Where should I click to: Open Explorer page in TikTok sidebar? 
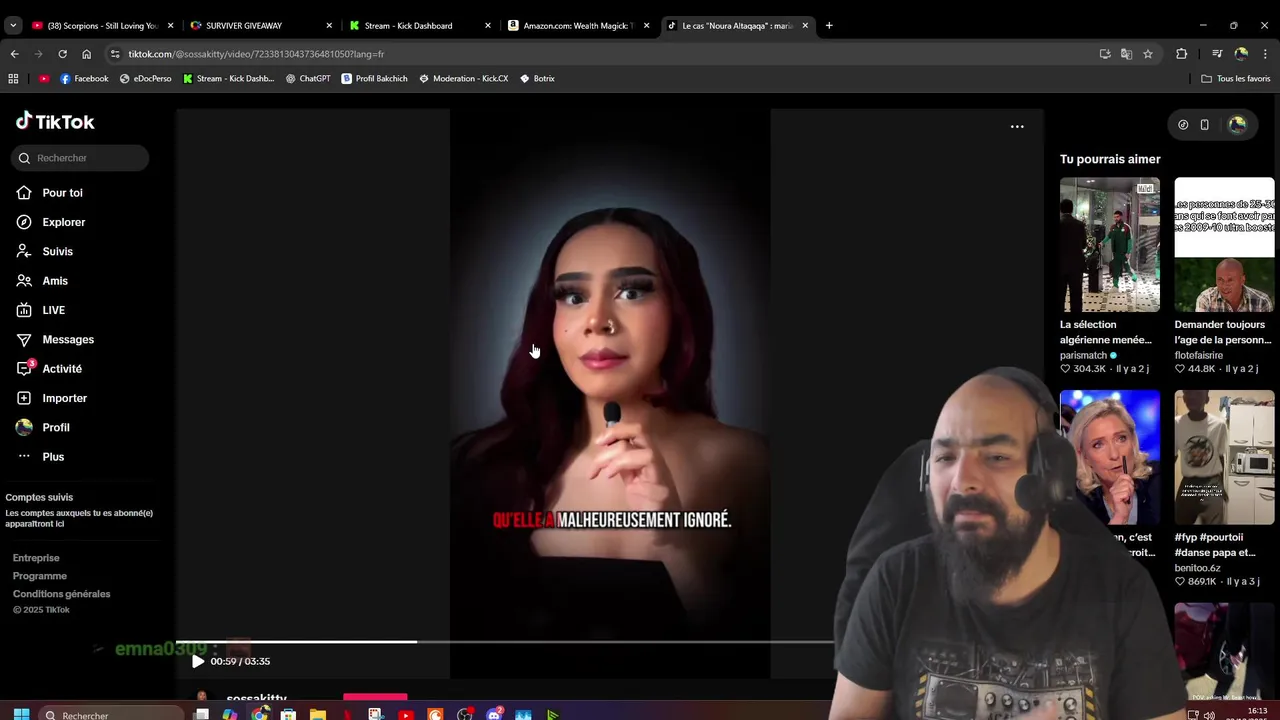(x=51, y=222)
